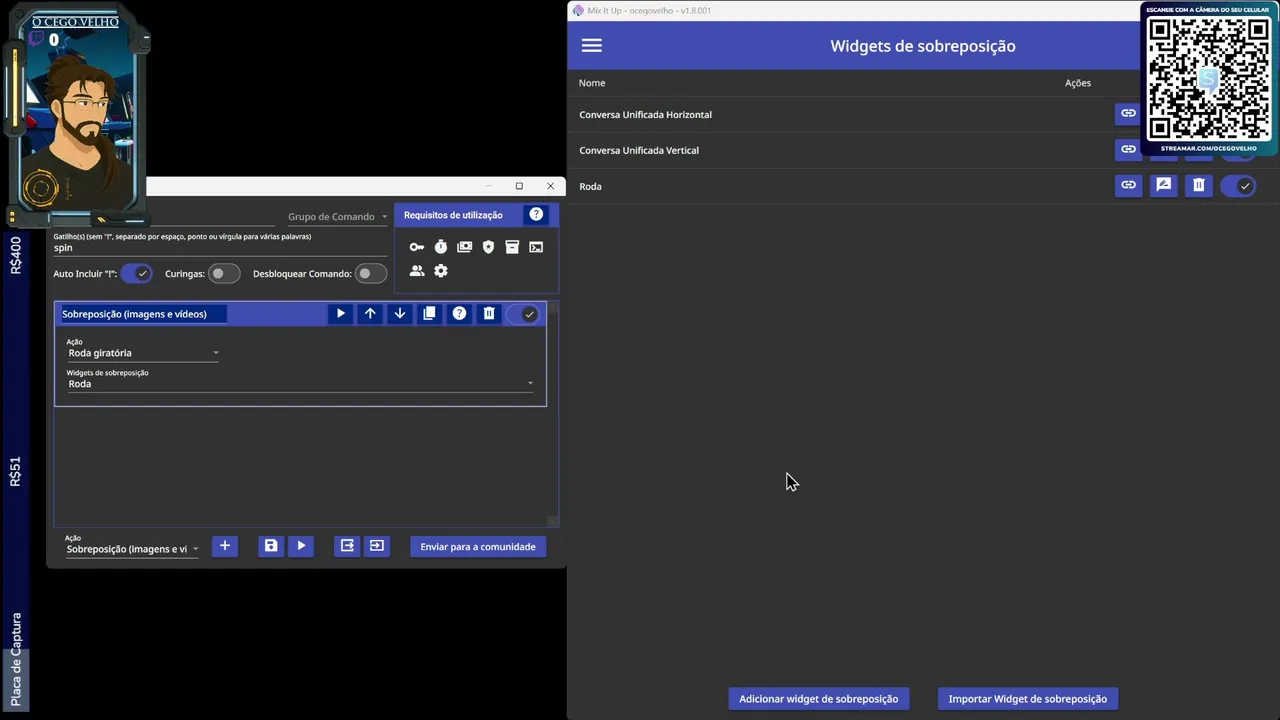
Task: Disable the Roda widget toggle
Action: (1238, 186)
